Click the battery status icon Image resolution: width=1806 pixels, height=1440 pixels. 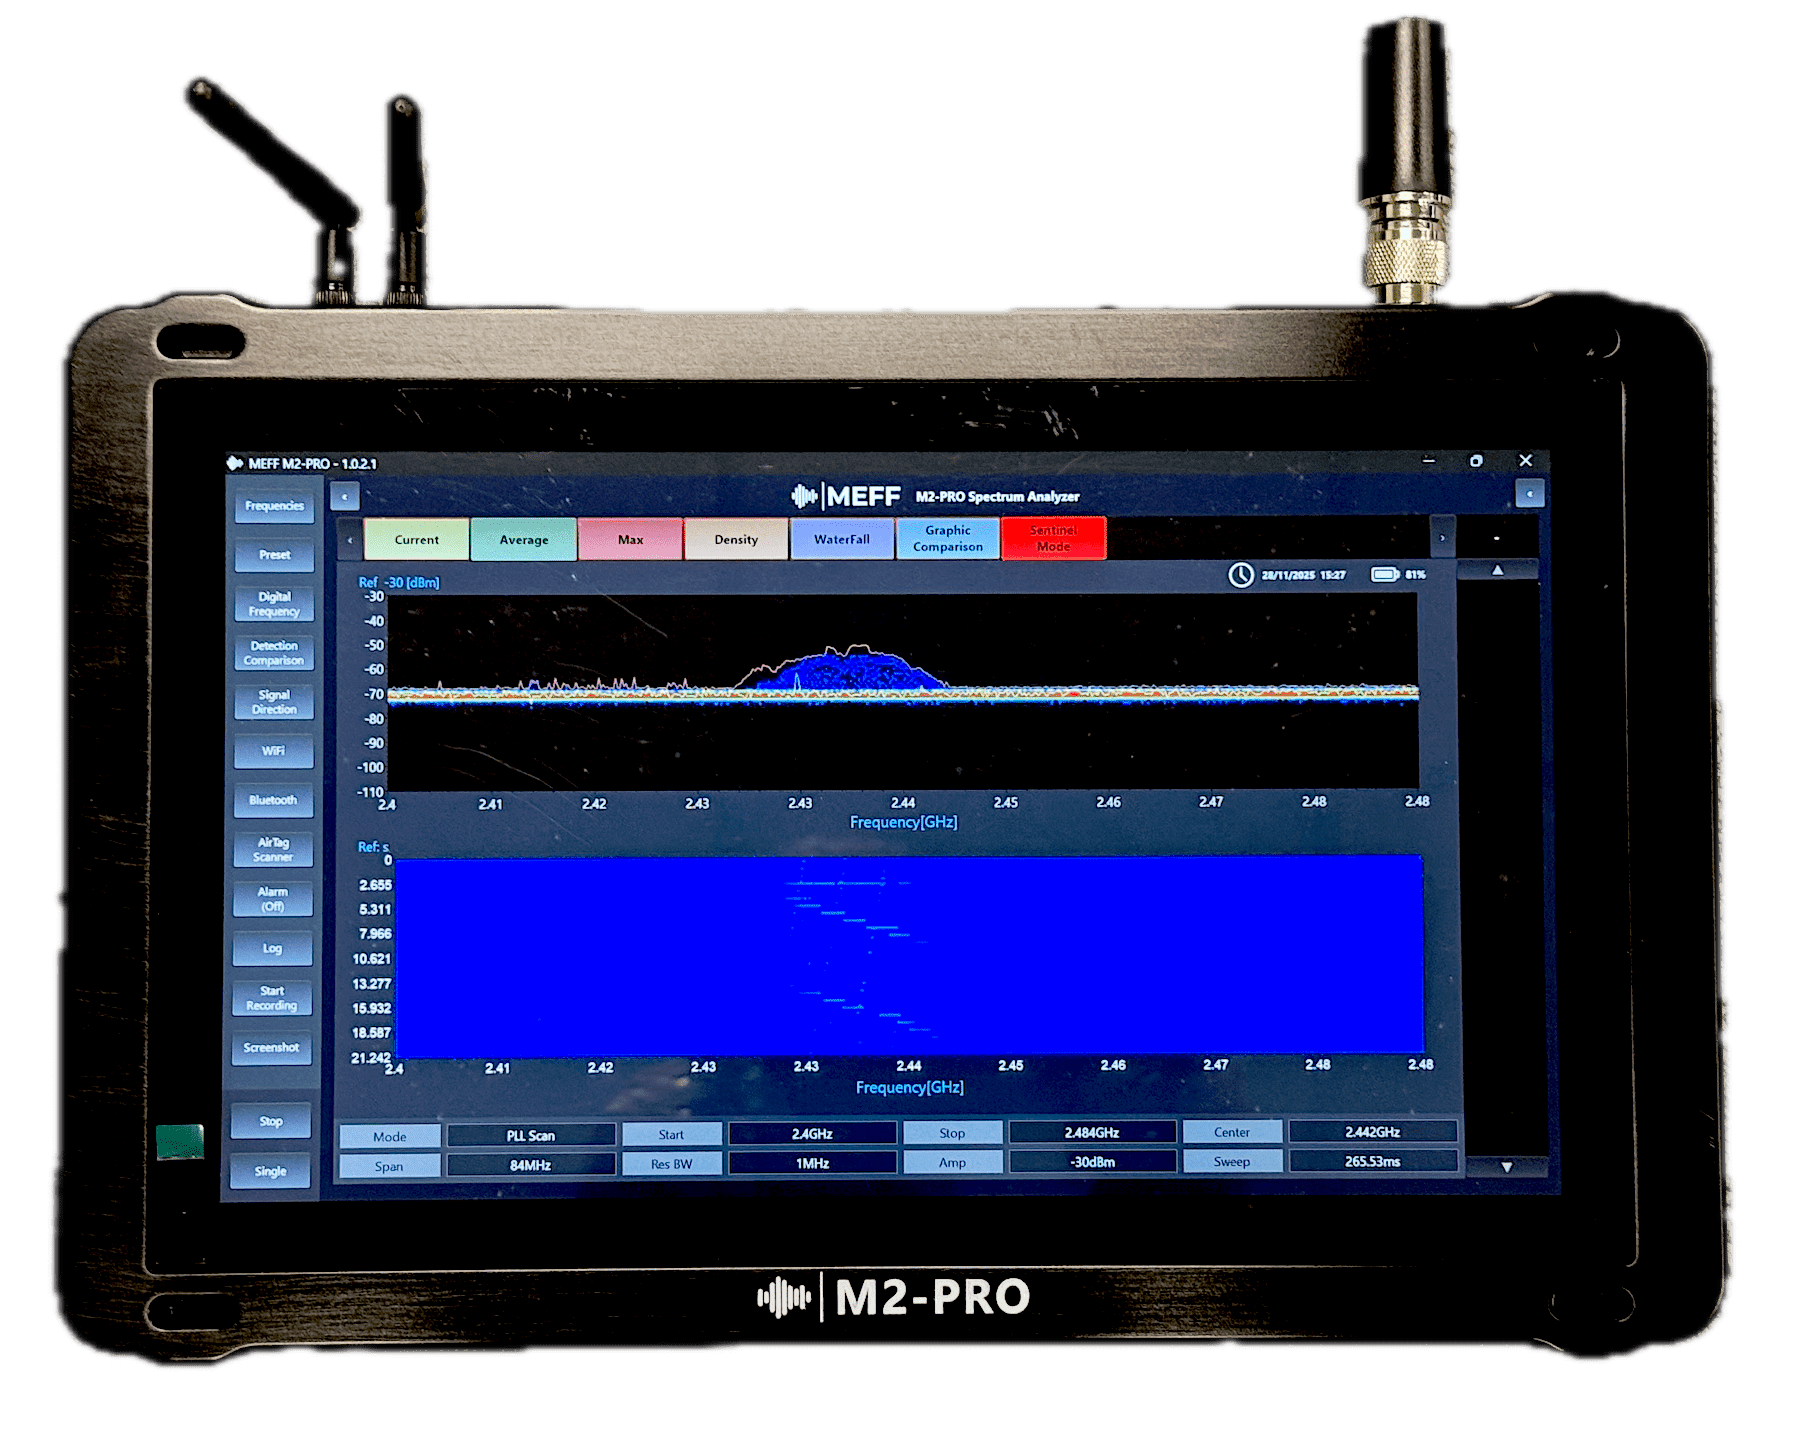[x=1385, y=575]
